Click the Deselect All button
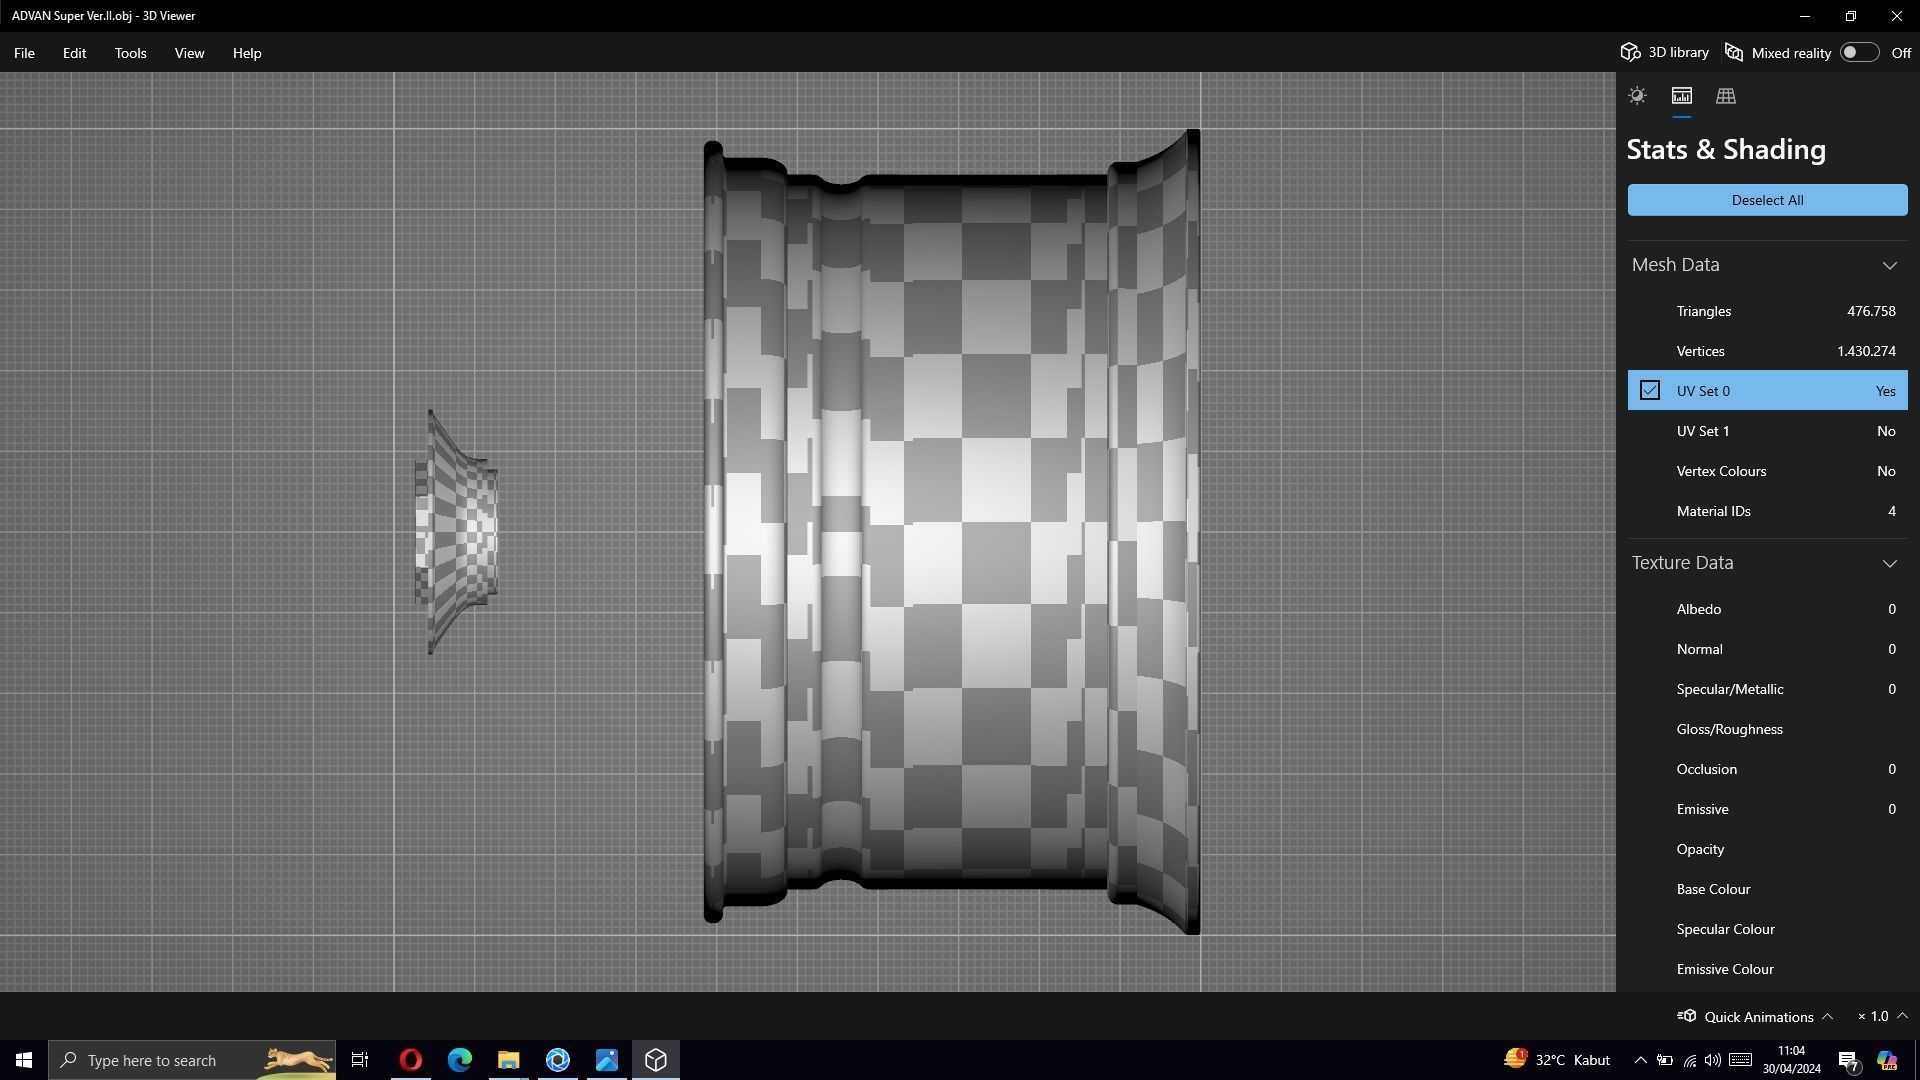This screenshot has width=1920, height=1080. pyautogui.click(x=1767, y=200)
